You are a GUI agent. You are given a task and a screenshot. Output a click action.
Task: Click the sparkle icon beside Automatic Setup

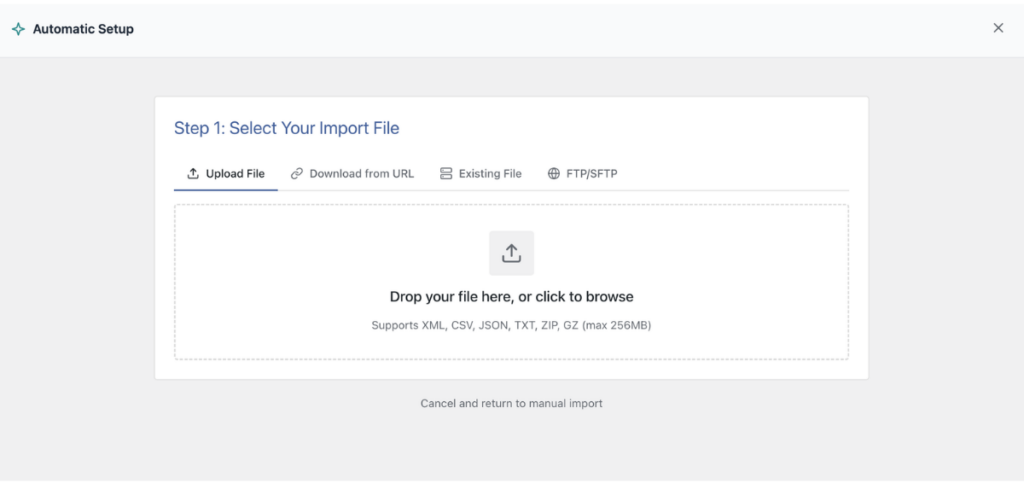(18, 29)
